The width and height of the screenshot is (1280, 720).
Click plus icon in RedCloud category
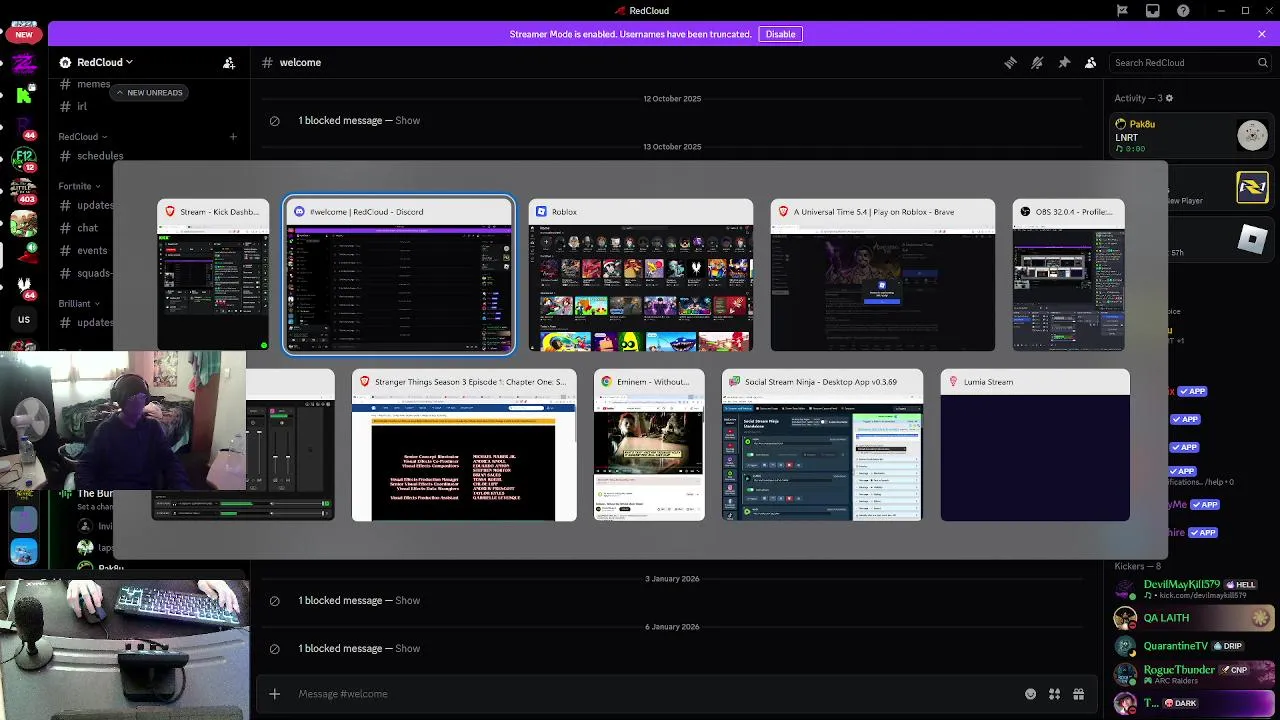233,137
